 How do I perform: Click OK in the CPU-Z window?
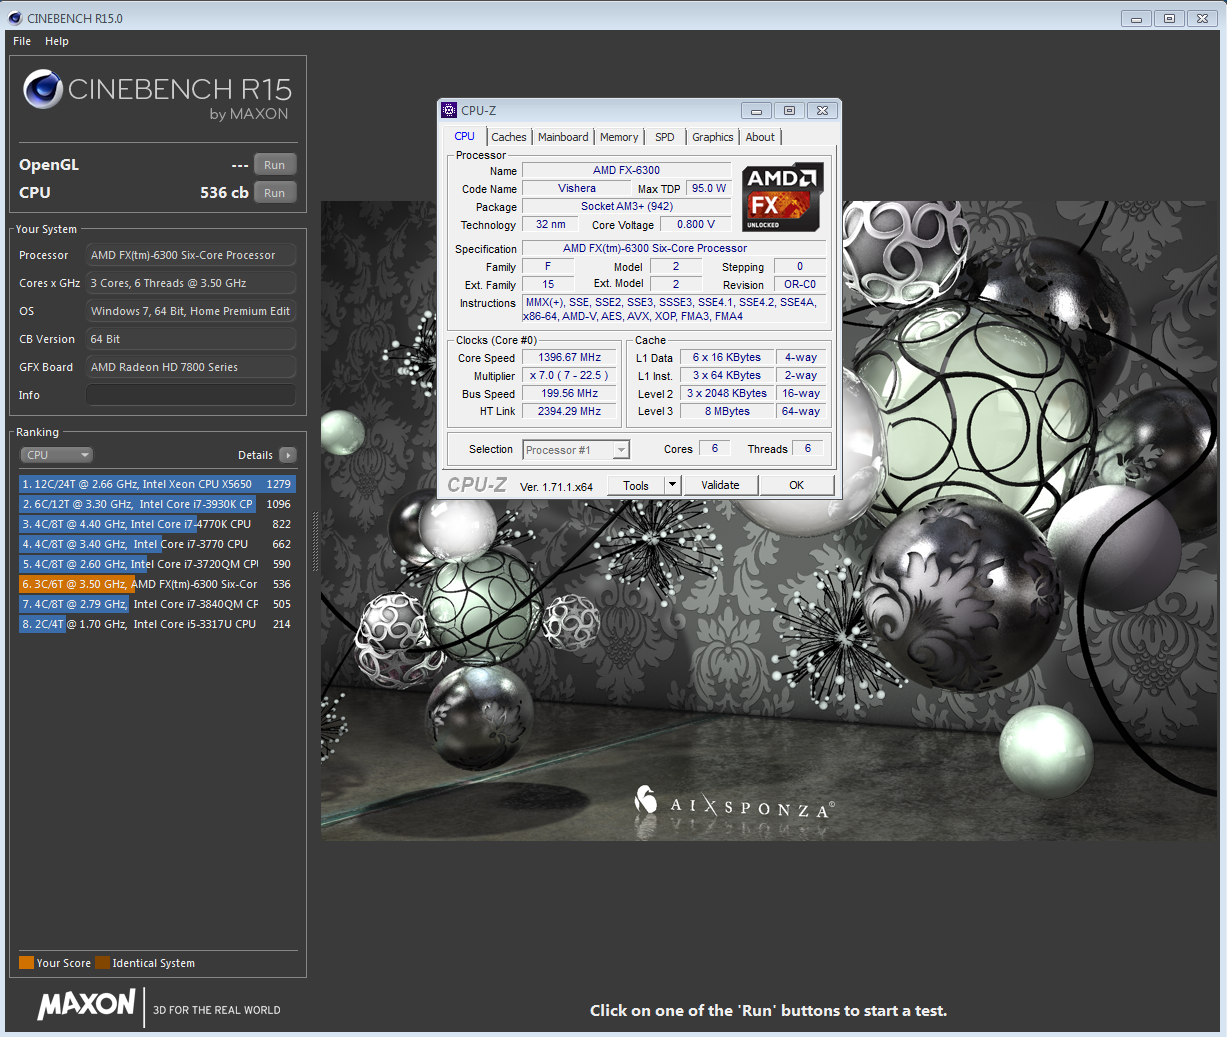coord(796,485)
